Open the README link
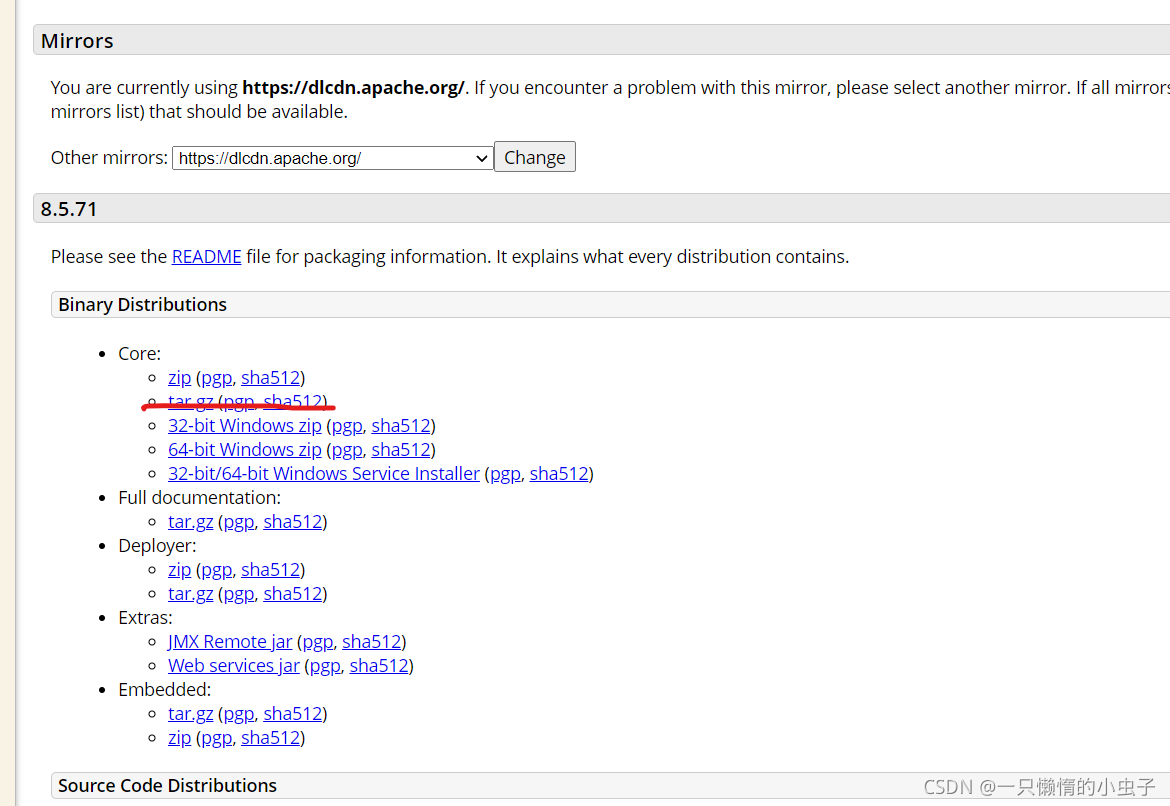Viewport: 1170px width, 806px height. pos(207,257)
